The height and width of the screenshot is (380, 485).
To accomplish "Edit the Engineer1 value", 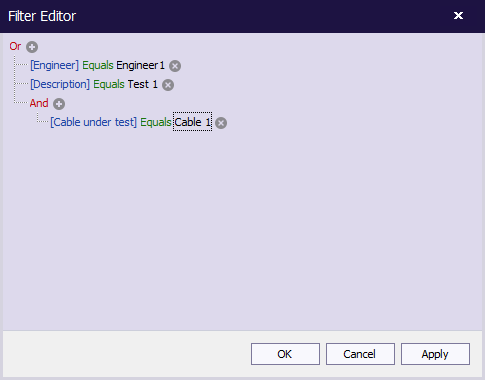I will (141, 65).
